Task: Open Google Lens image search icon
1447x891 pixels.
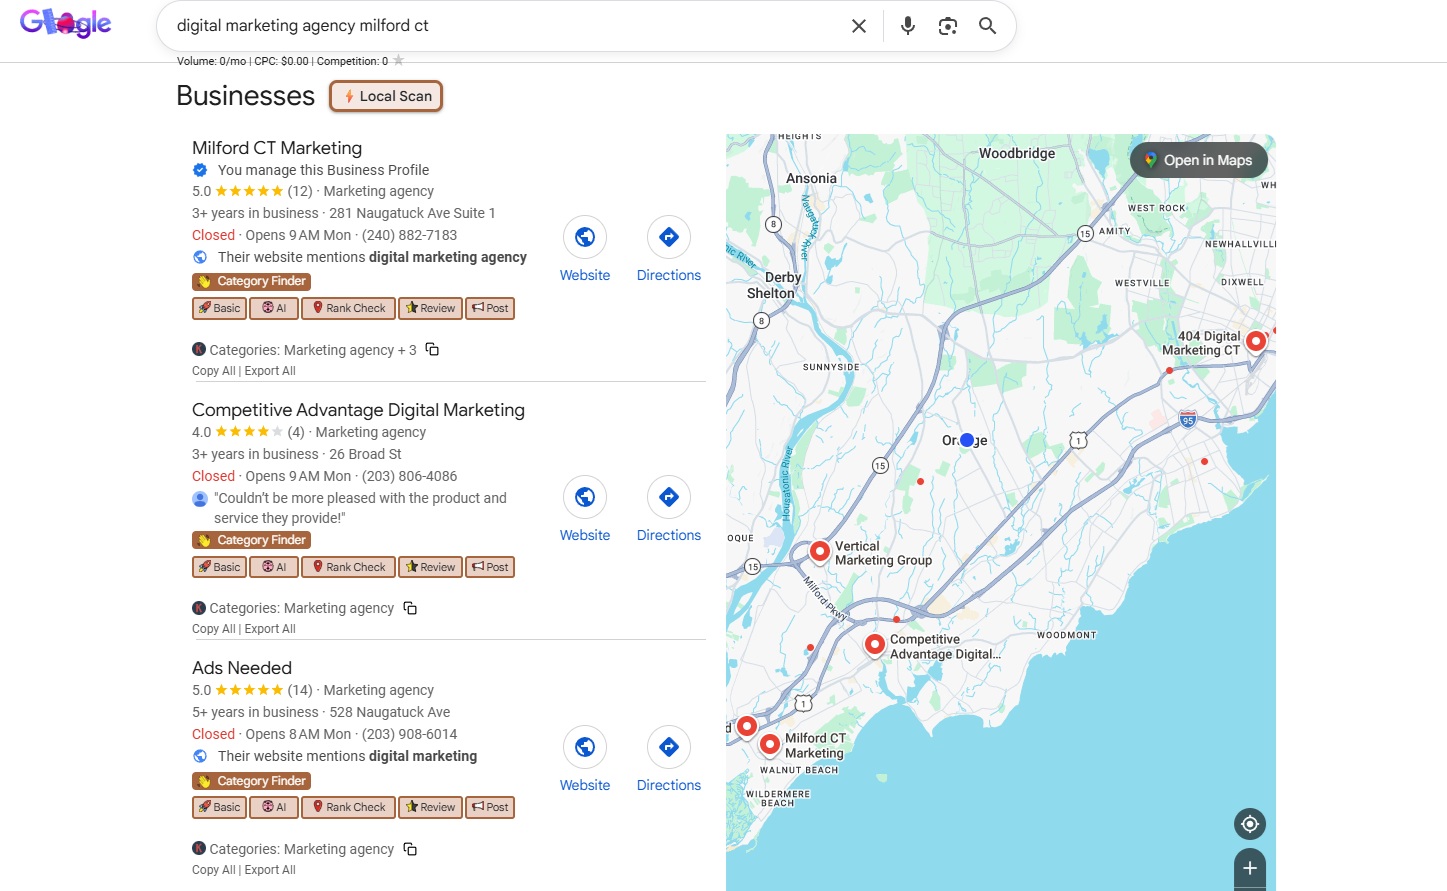Action: [x=947, y=26]
